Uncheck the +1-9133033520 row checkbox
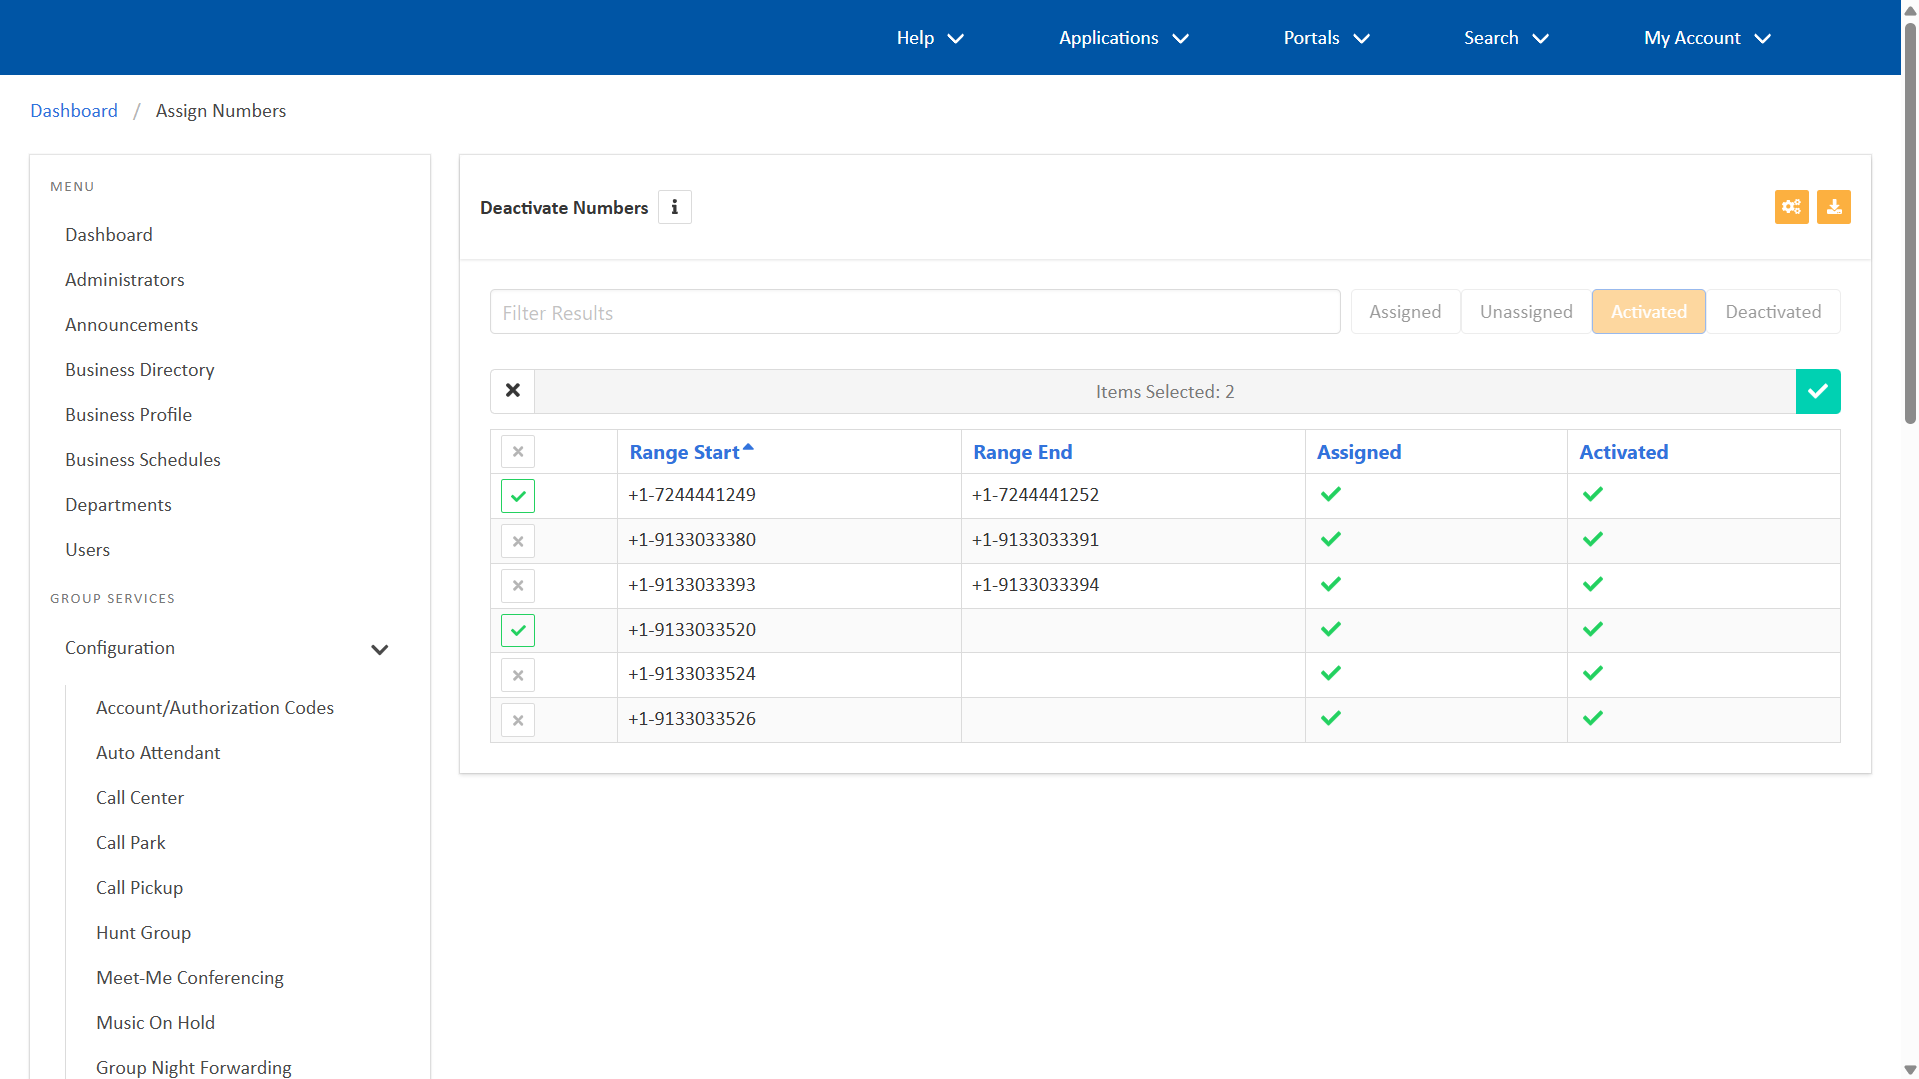This screenshot has width=1919, height=1079. pyautogui.click(x=518, y=630)
